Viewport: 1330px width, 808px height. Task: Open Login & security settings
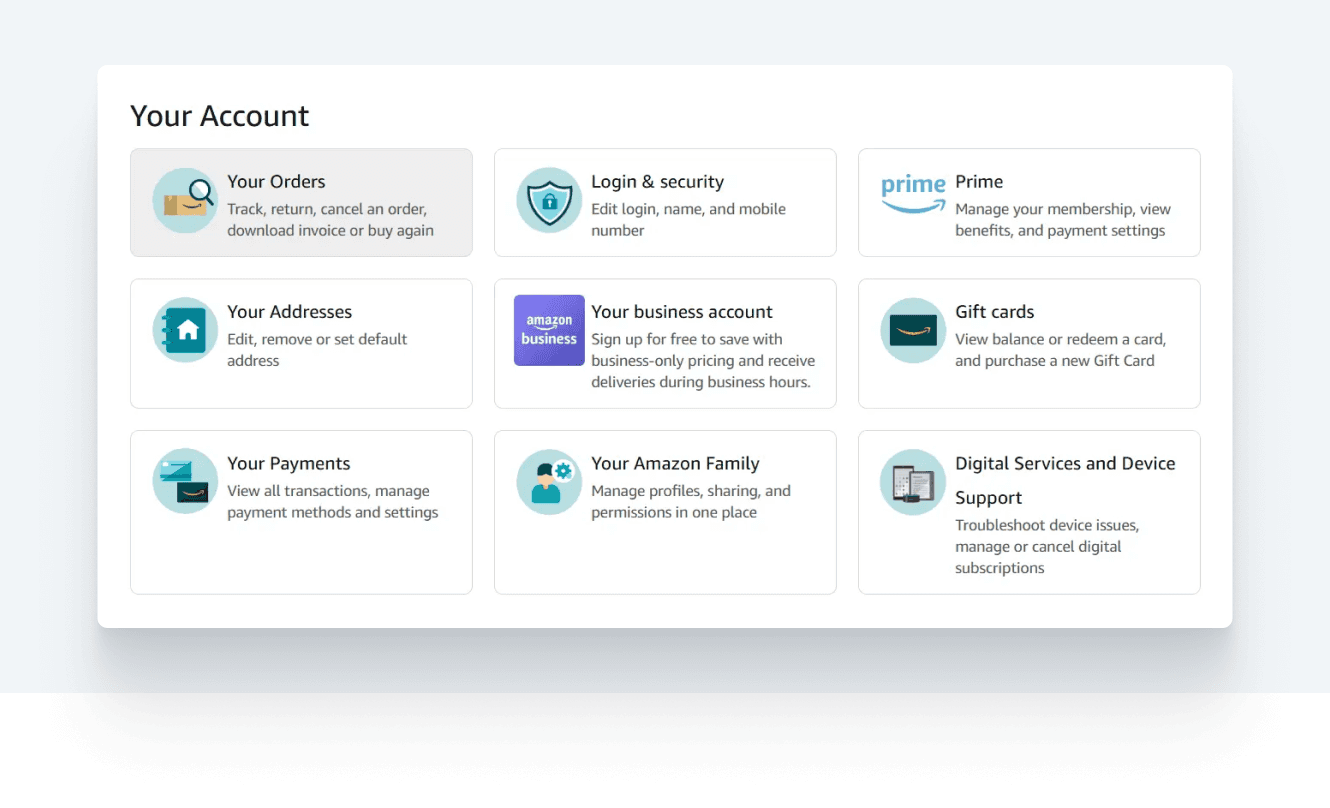(x=657, y=181)
